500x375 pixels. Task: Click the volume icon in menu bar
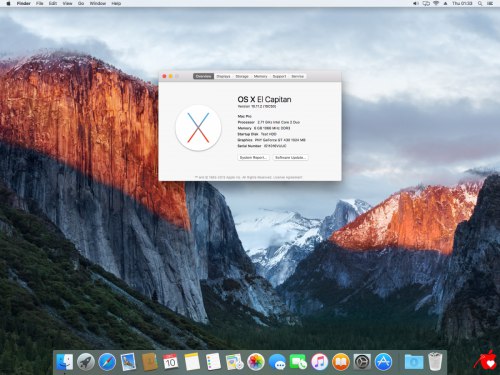coord(416,3)
